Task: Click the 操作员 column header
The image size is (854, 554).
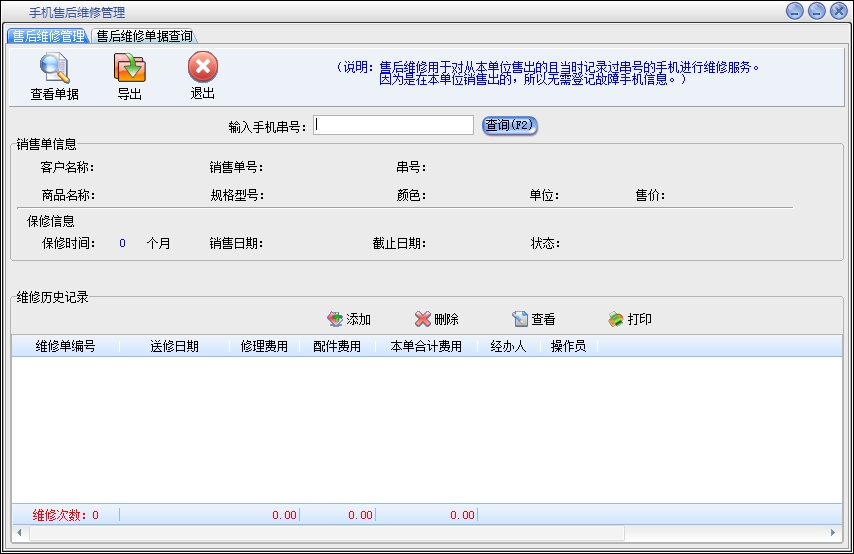Action: [568, 347]
